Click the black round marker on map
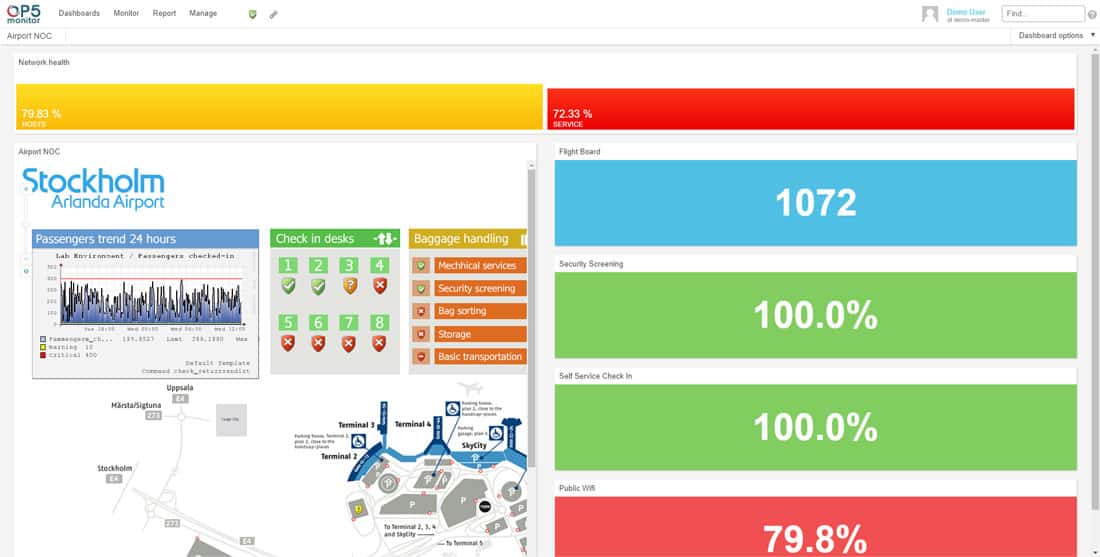Viewport: 1100px width, 557px height. point(484,505)
